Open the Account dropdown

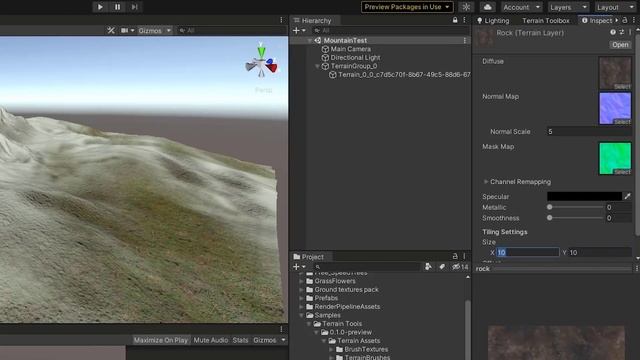tap(521, 7)
